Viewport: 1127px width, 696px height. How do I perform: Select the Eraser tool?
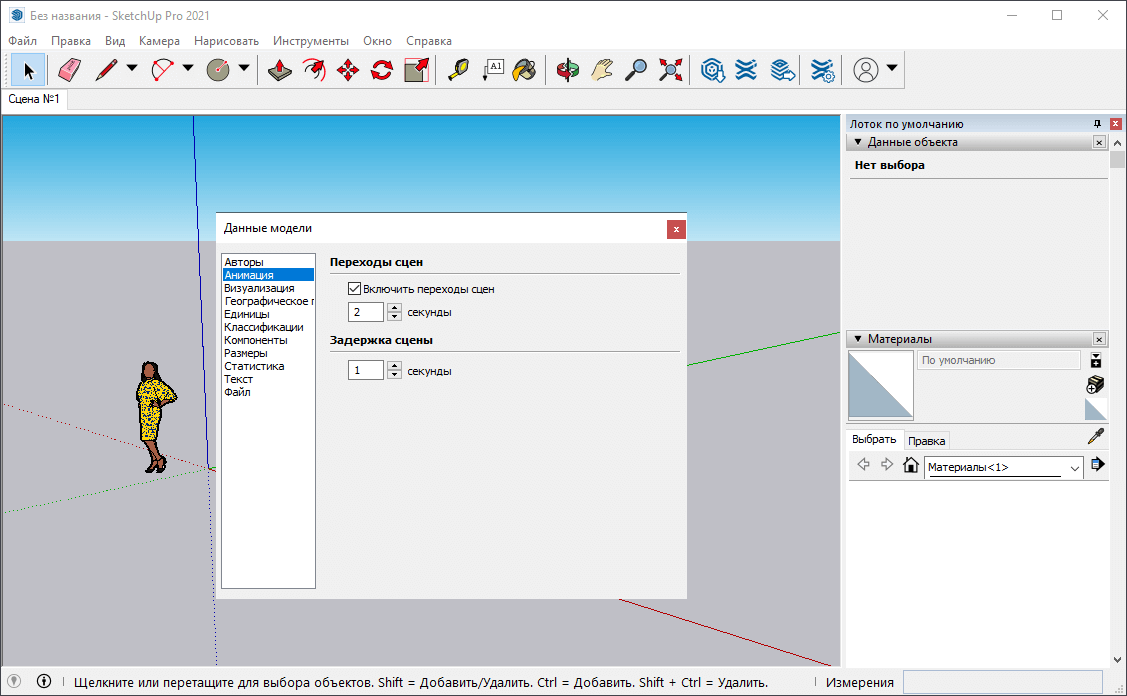point(68,70)
